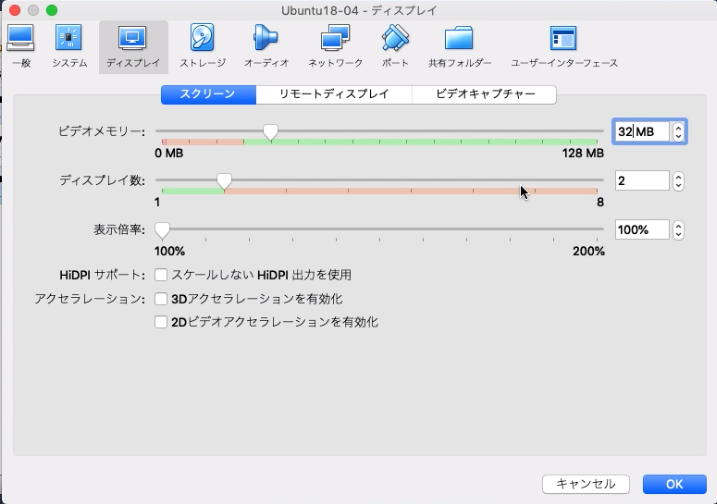The width and height of the screenshot is (717, 504).
Task: Open the ネットワーク settings icon
Action: click(x=335, y=46)
